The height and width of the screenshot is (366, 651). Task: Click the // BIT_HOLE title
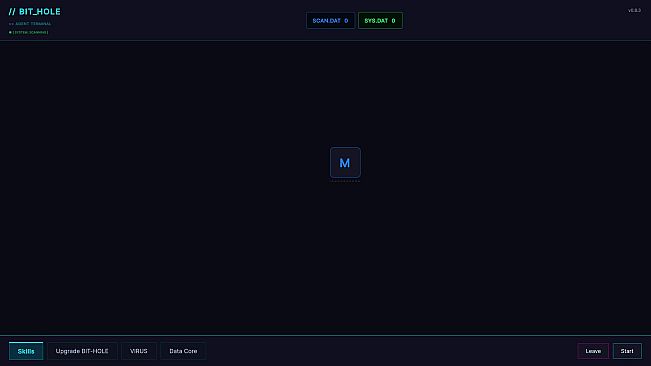point(34,12)
